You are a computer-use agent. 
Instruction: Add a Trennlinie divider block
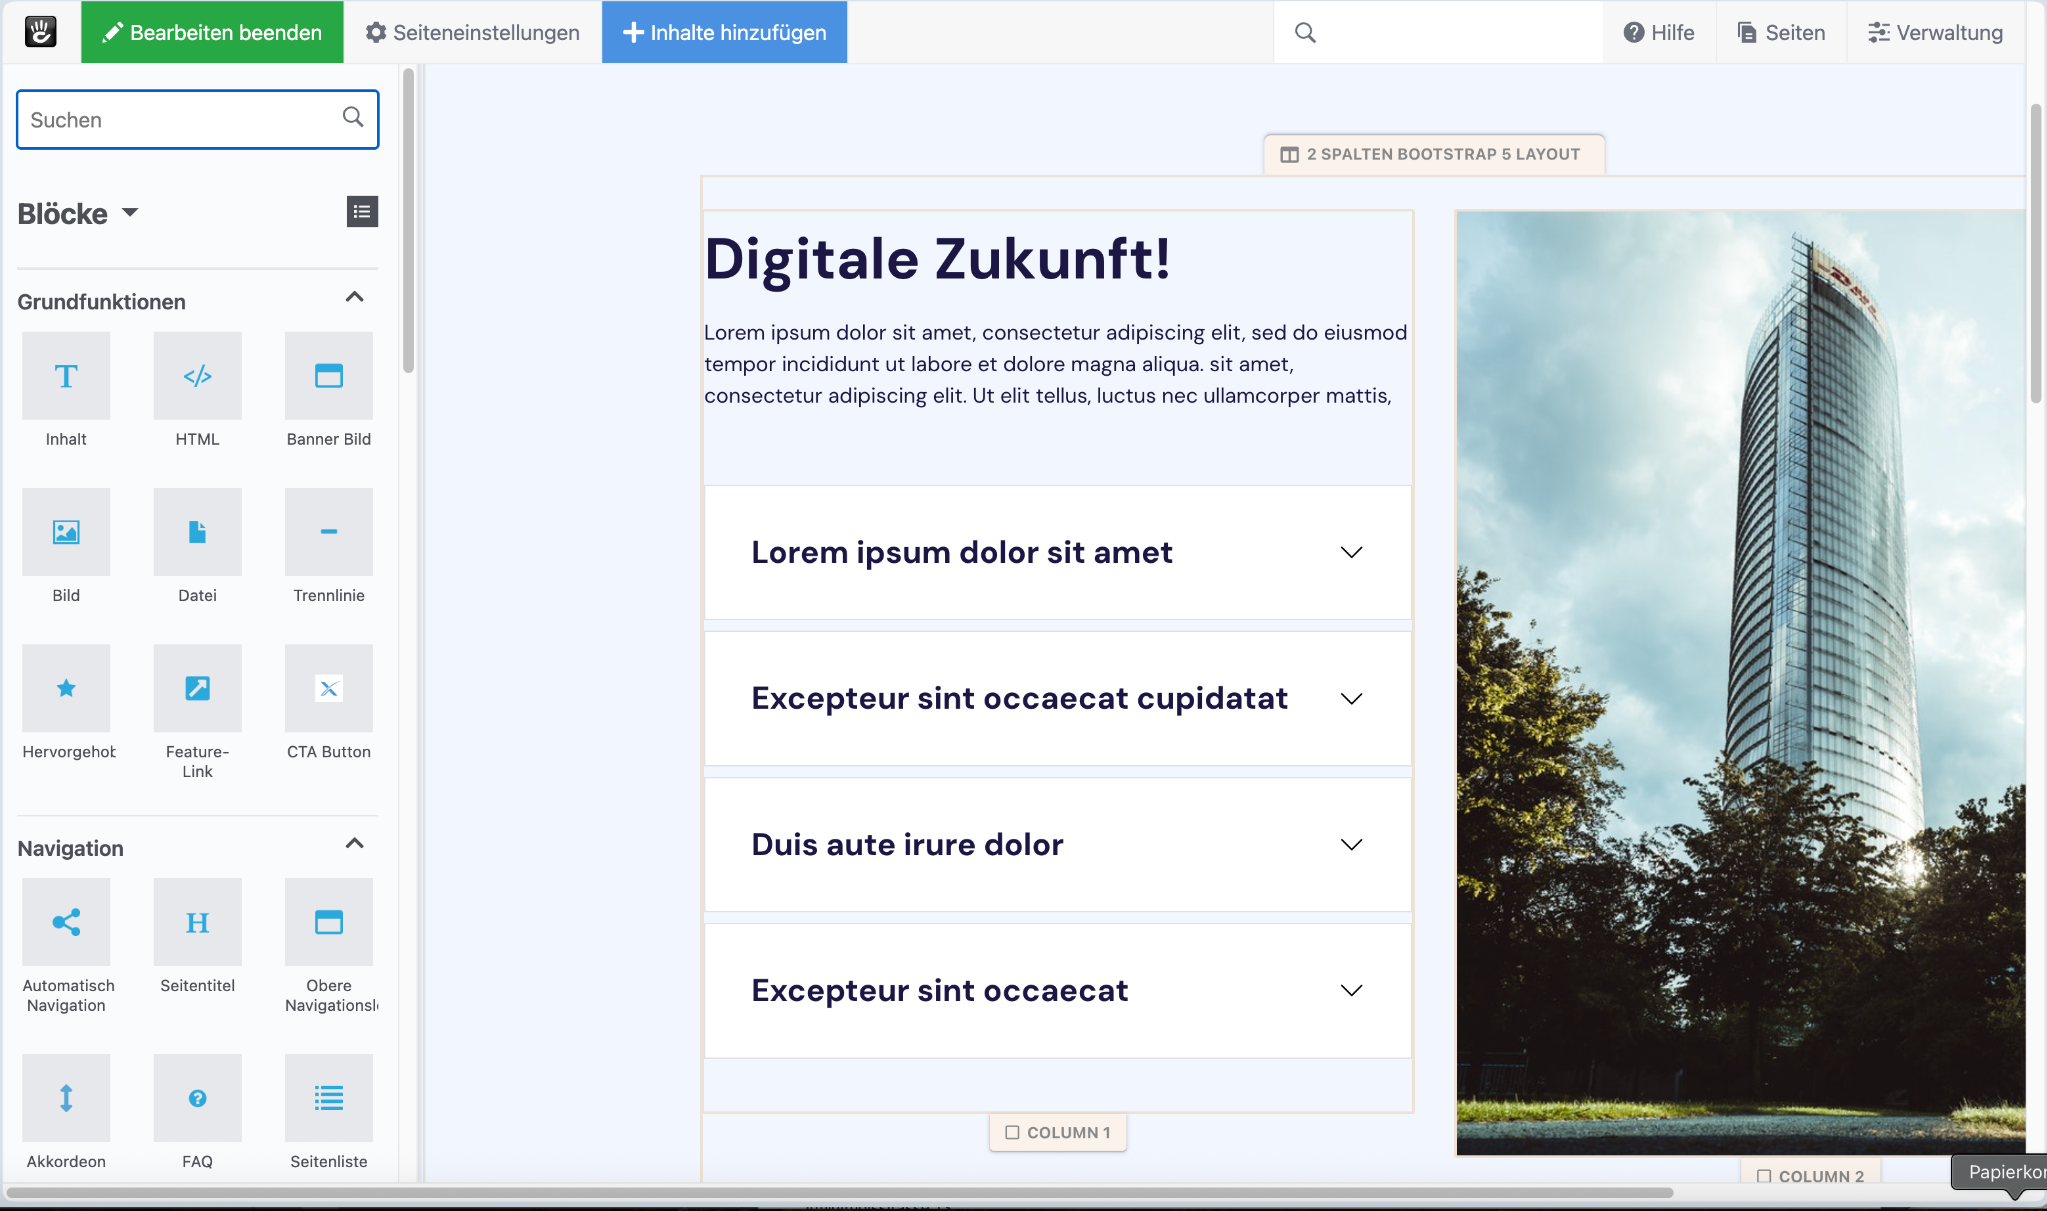(329, 532)
